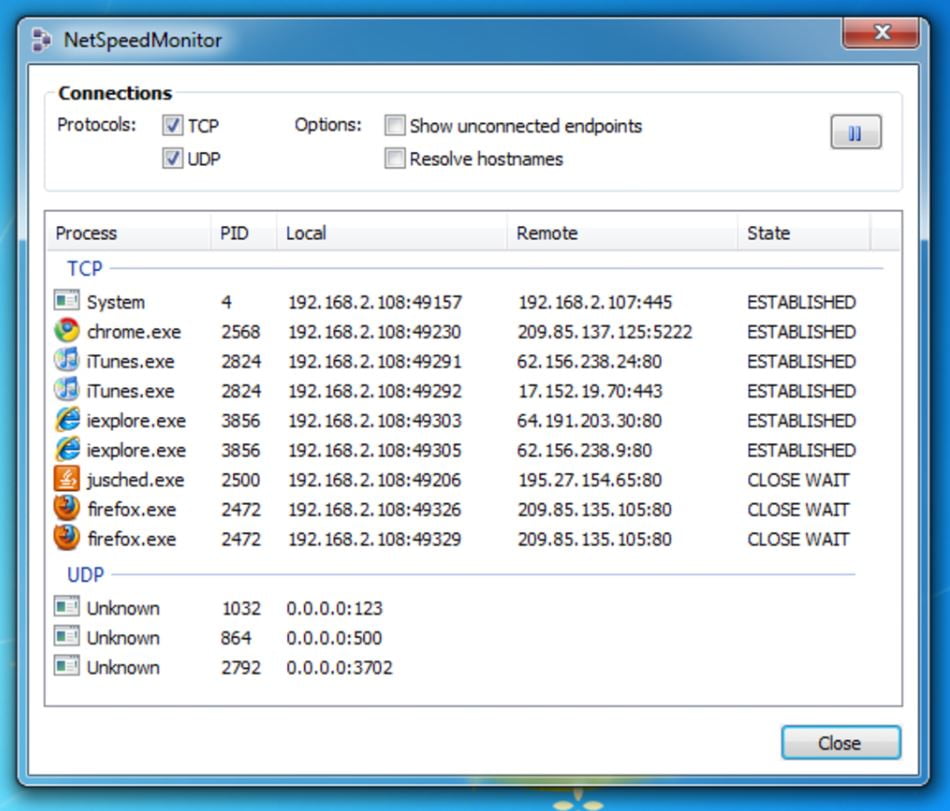Click UDP local address 0.0.0.0:123

coord(334,607)
